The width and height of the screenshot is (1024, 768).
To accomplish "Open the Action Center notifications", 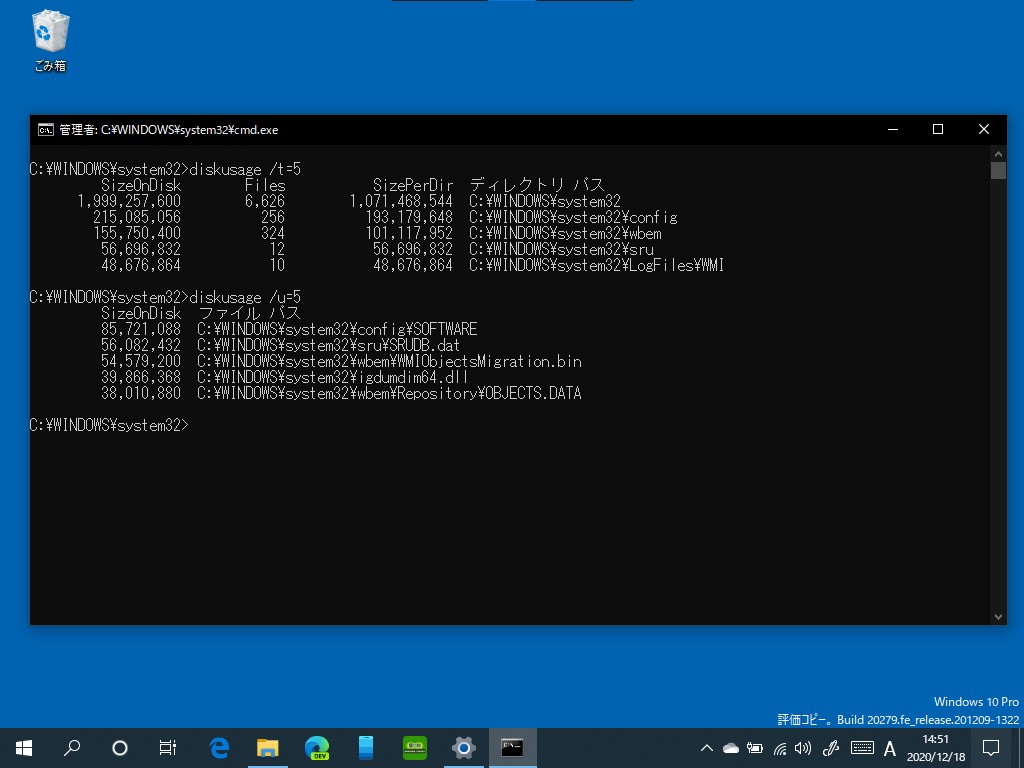I will (991, 748).
